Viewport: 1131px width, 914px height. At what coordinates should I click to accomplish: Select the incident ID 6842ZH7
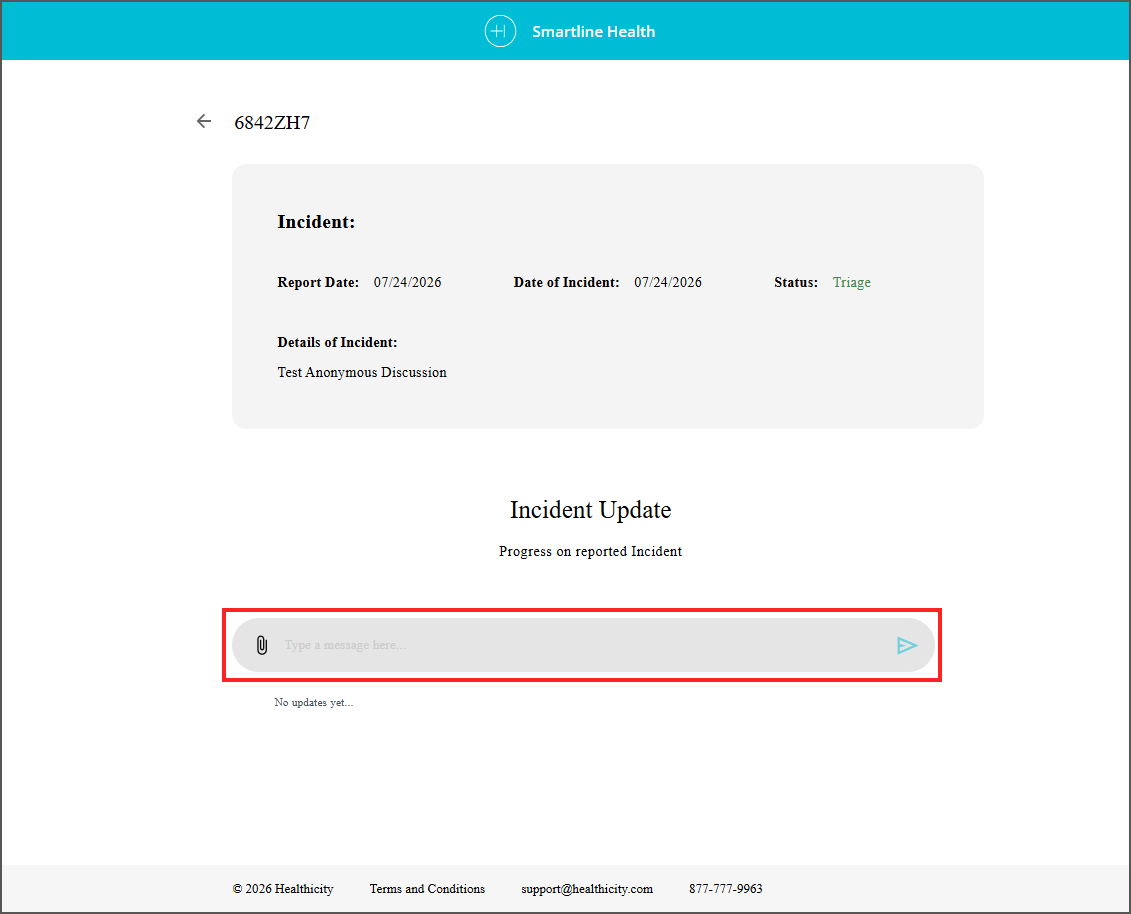pyautogui.click(x=272, y=123)
